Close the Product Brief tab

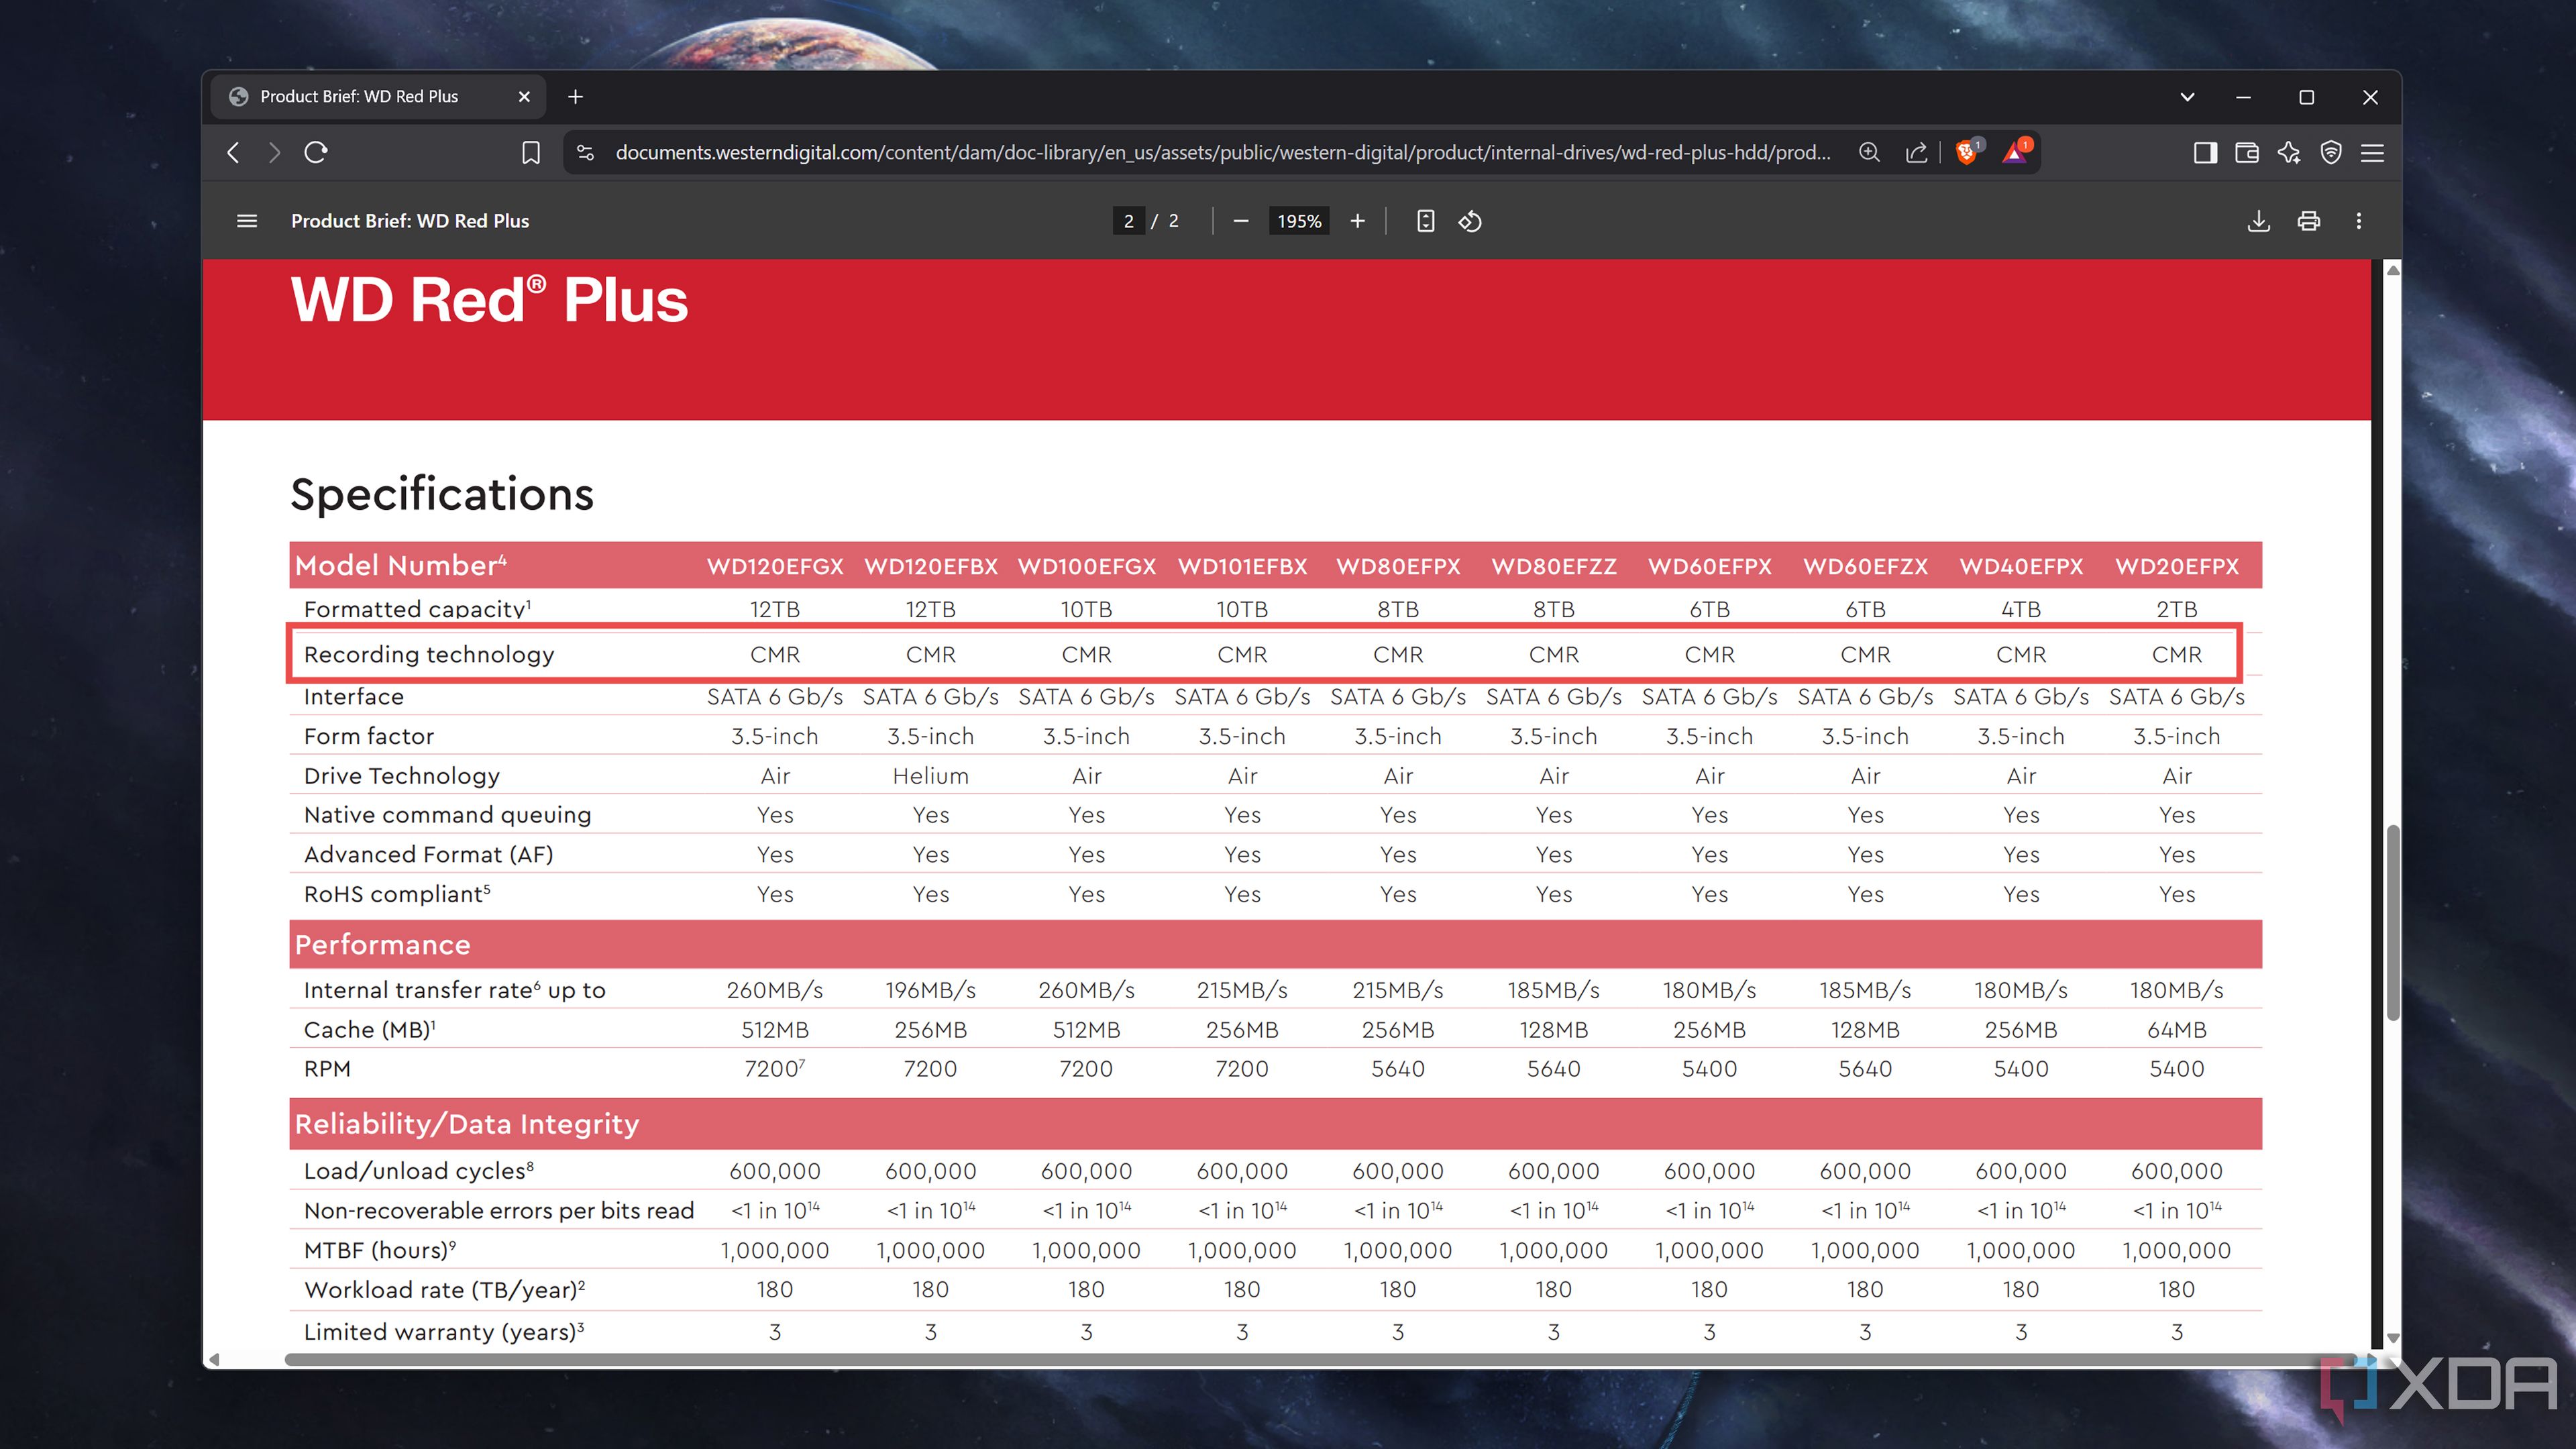click(x=524, y=96)
